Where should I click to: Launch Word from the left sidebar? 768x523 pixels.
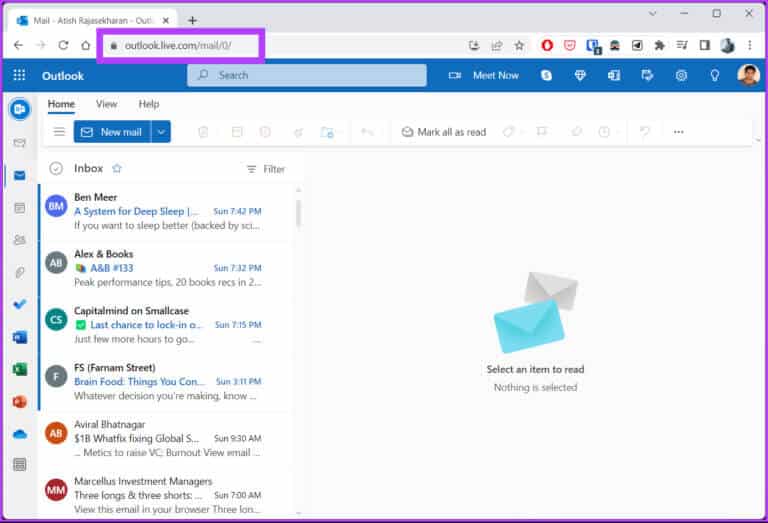click(x=20, y=337)
